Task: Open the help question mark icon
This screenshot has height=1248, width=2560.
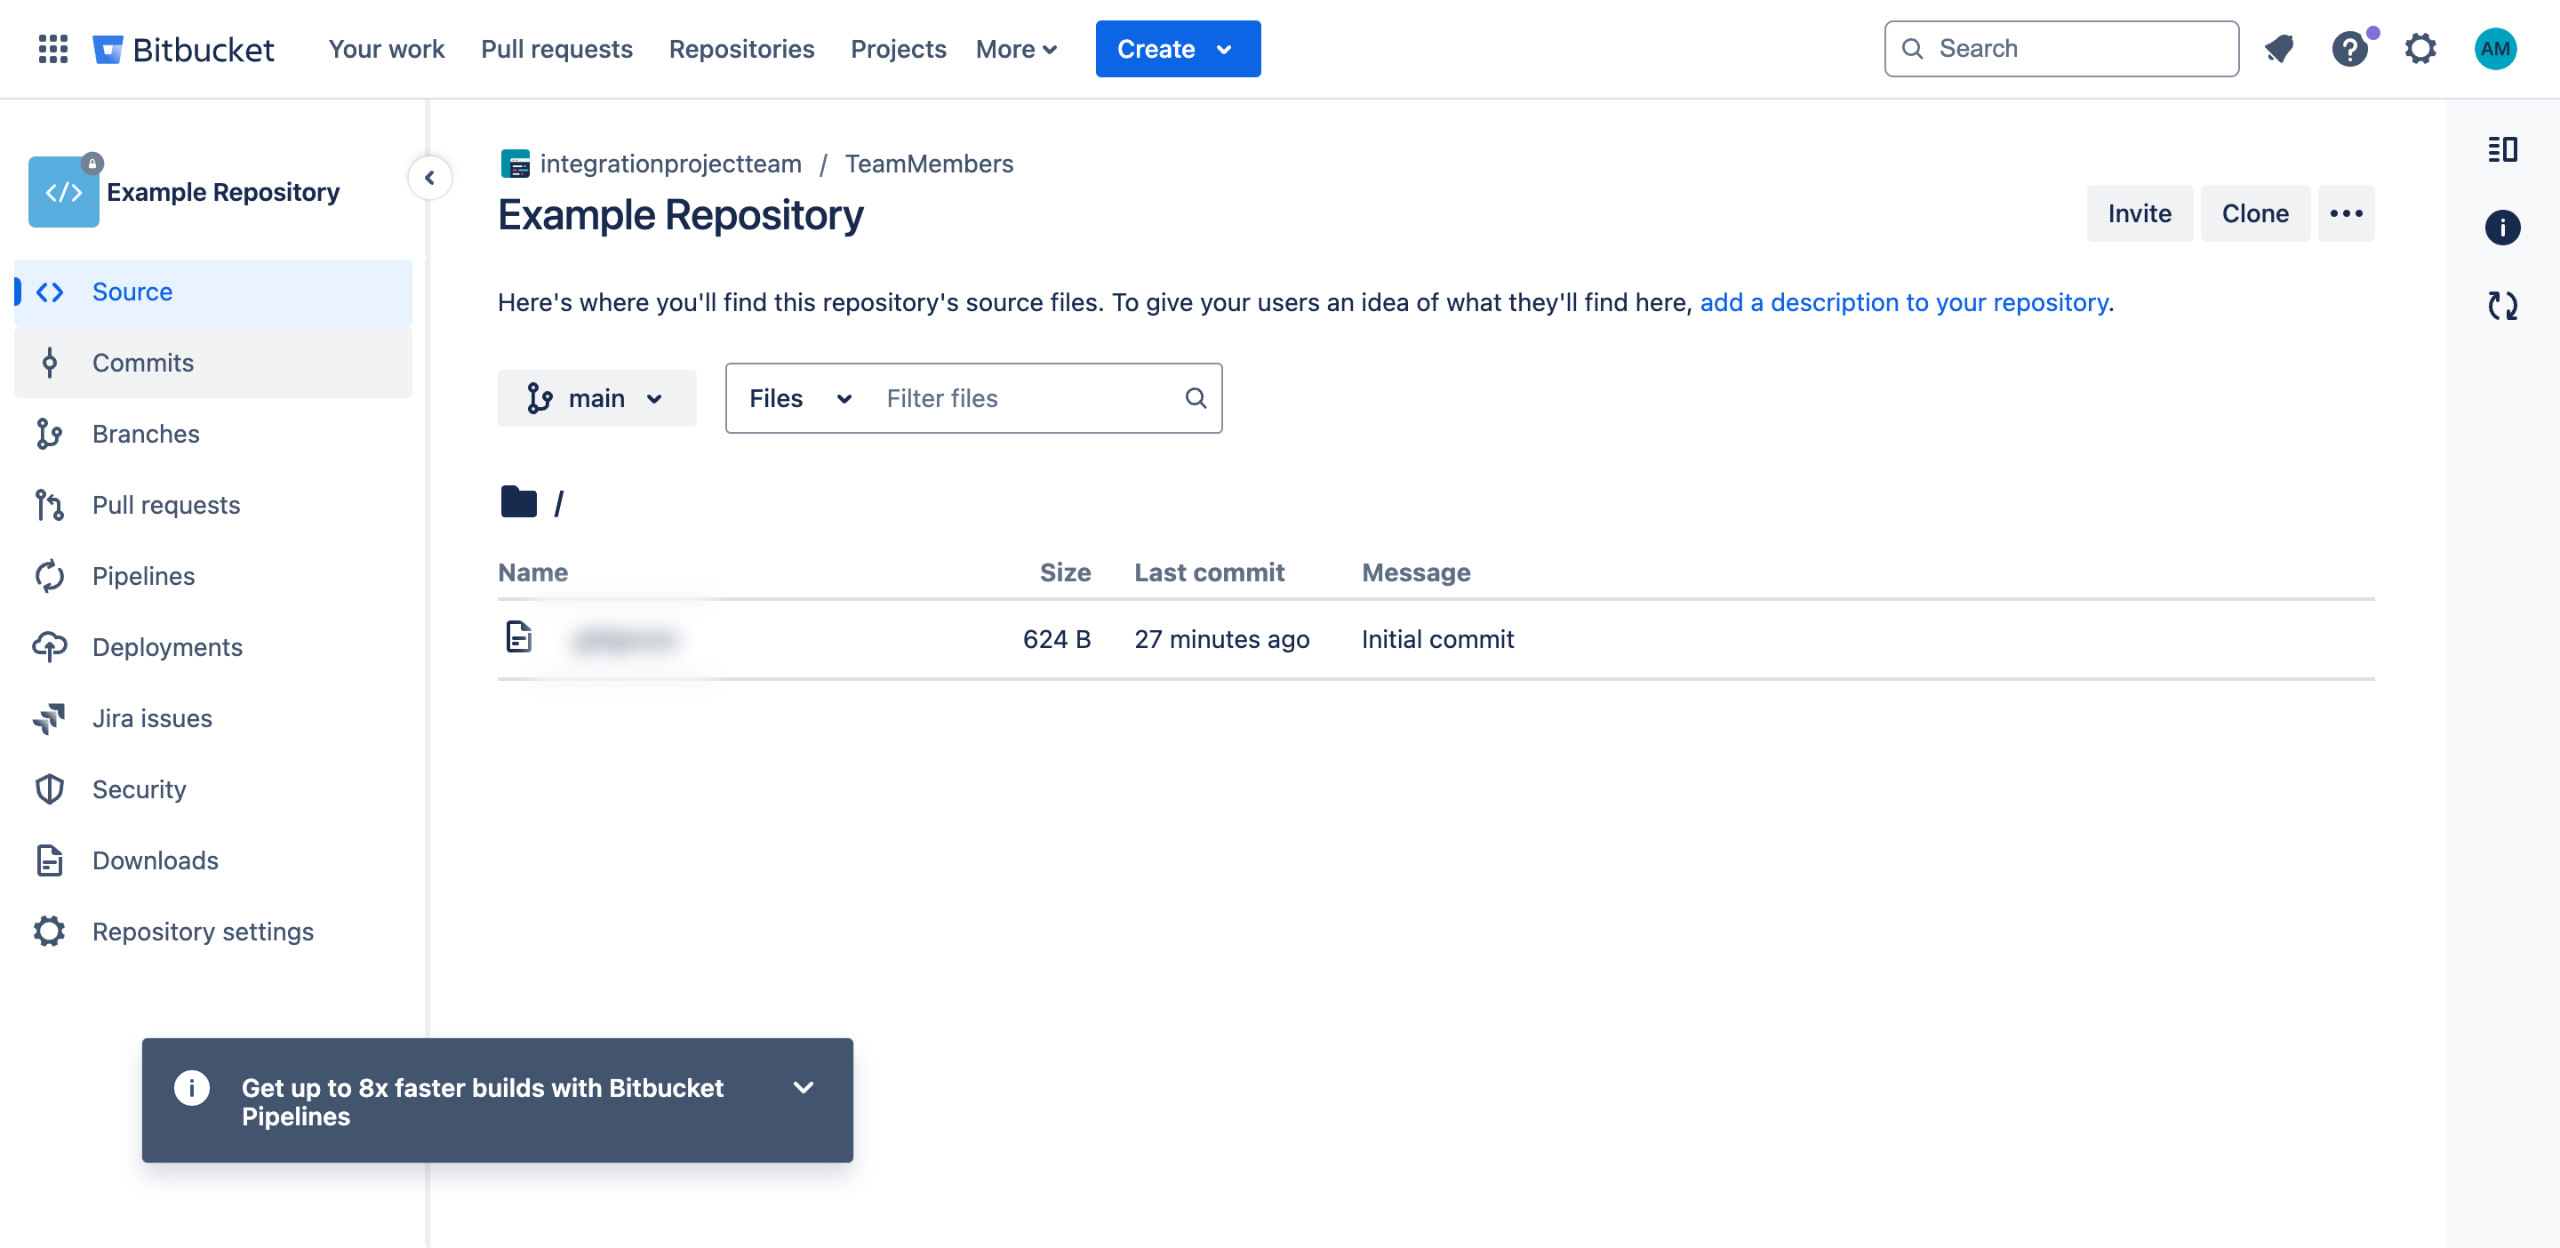Action: pyautogui.click(x=2349, y=49)
